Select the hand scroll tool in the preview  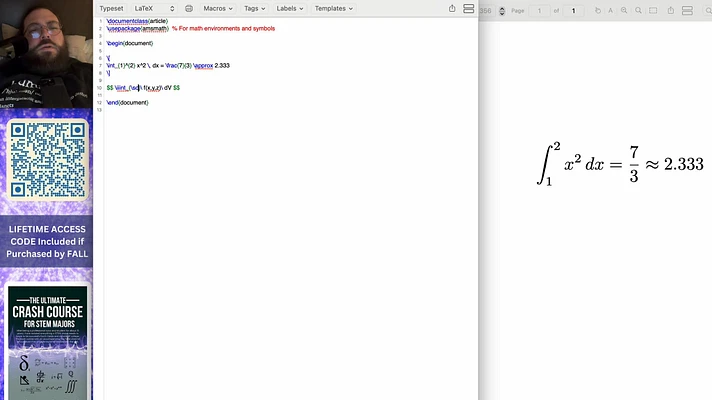(x=598, y=10)
